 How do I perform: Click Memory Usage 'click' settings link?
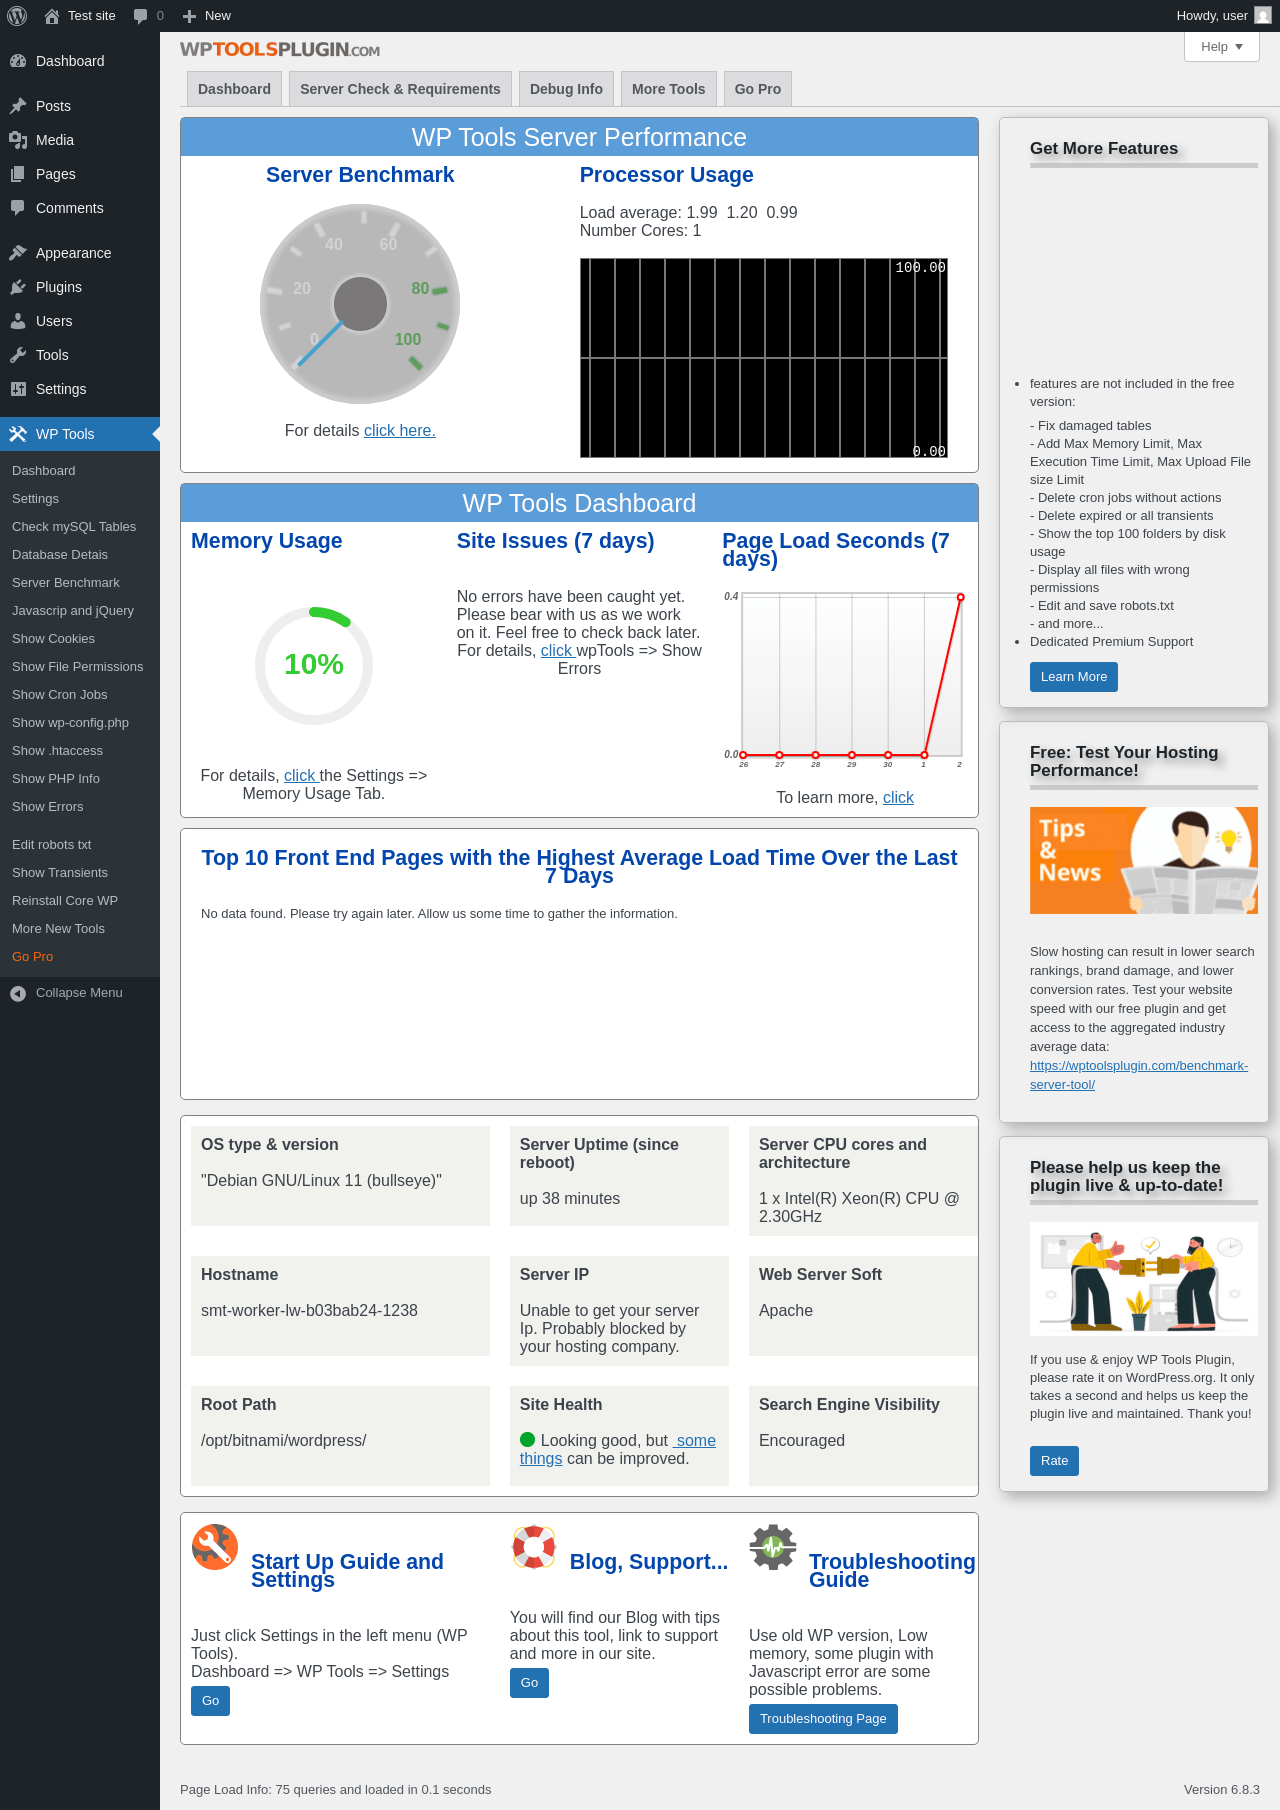click(x=300, y=776)
